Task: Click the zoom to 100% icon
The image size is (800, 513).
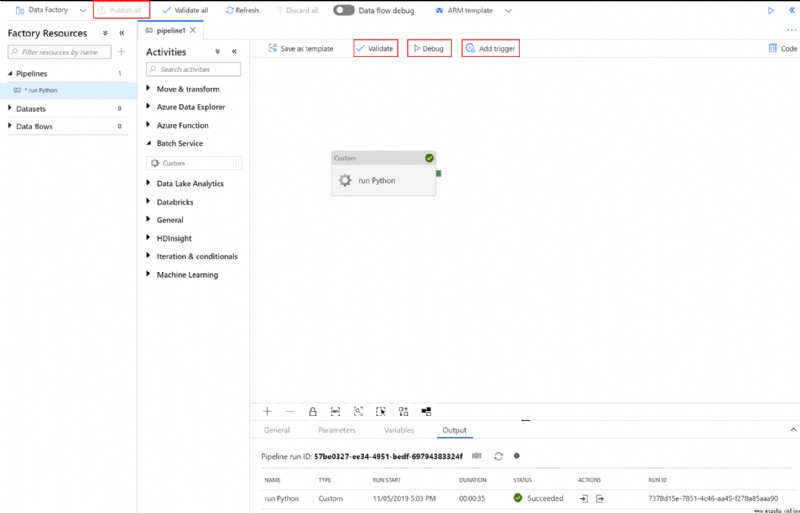Action: 335,411
